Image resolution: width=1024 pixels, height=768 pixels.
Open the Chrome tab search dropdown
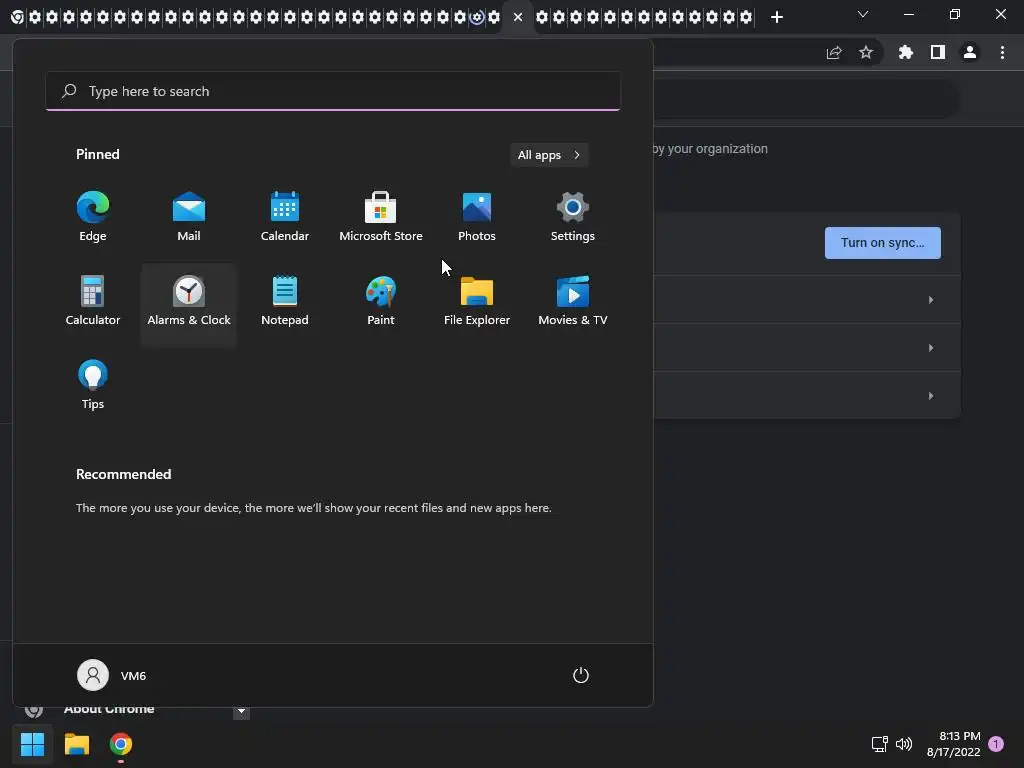pyautogui.click(x=863, y=14)
